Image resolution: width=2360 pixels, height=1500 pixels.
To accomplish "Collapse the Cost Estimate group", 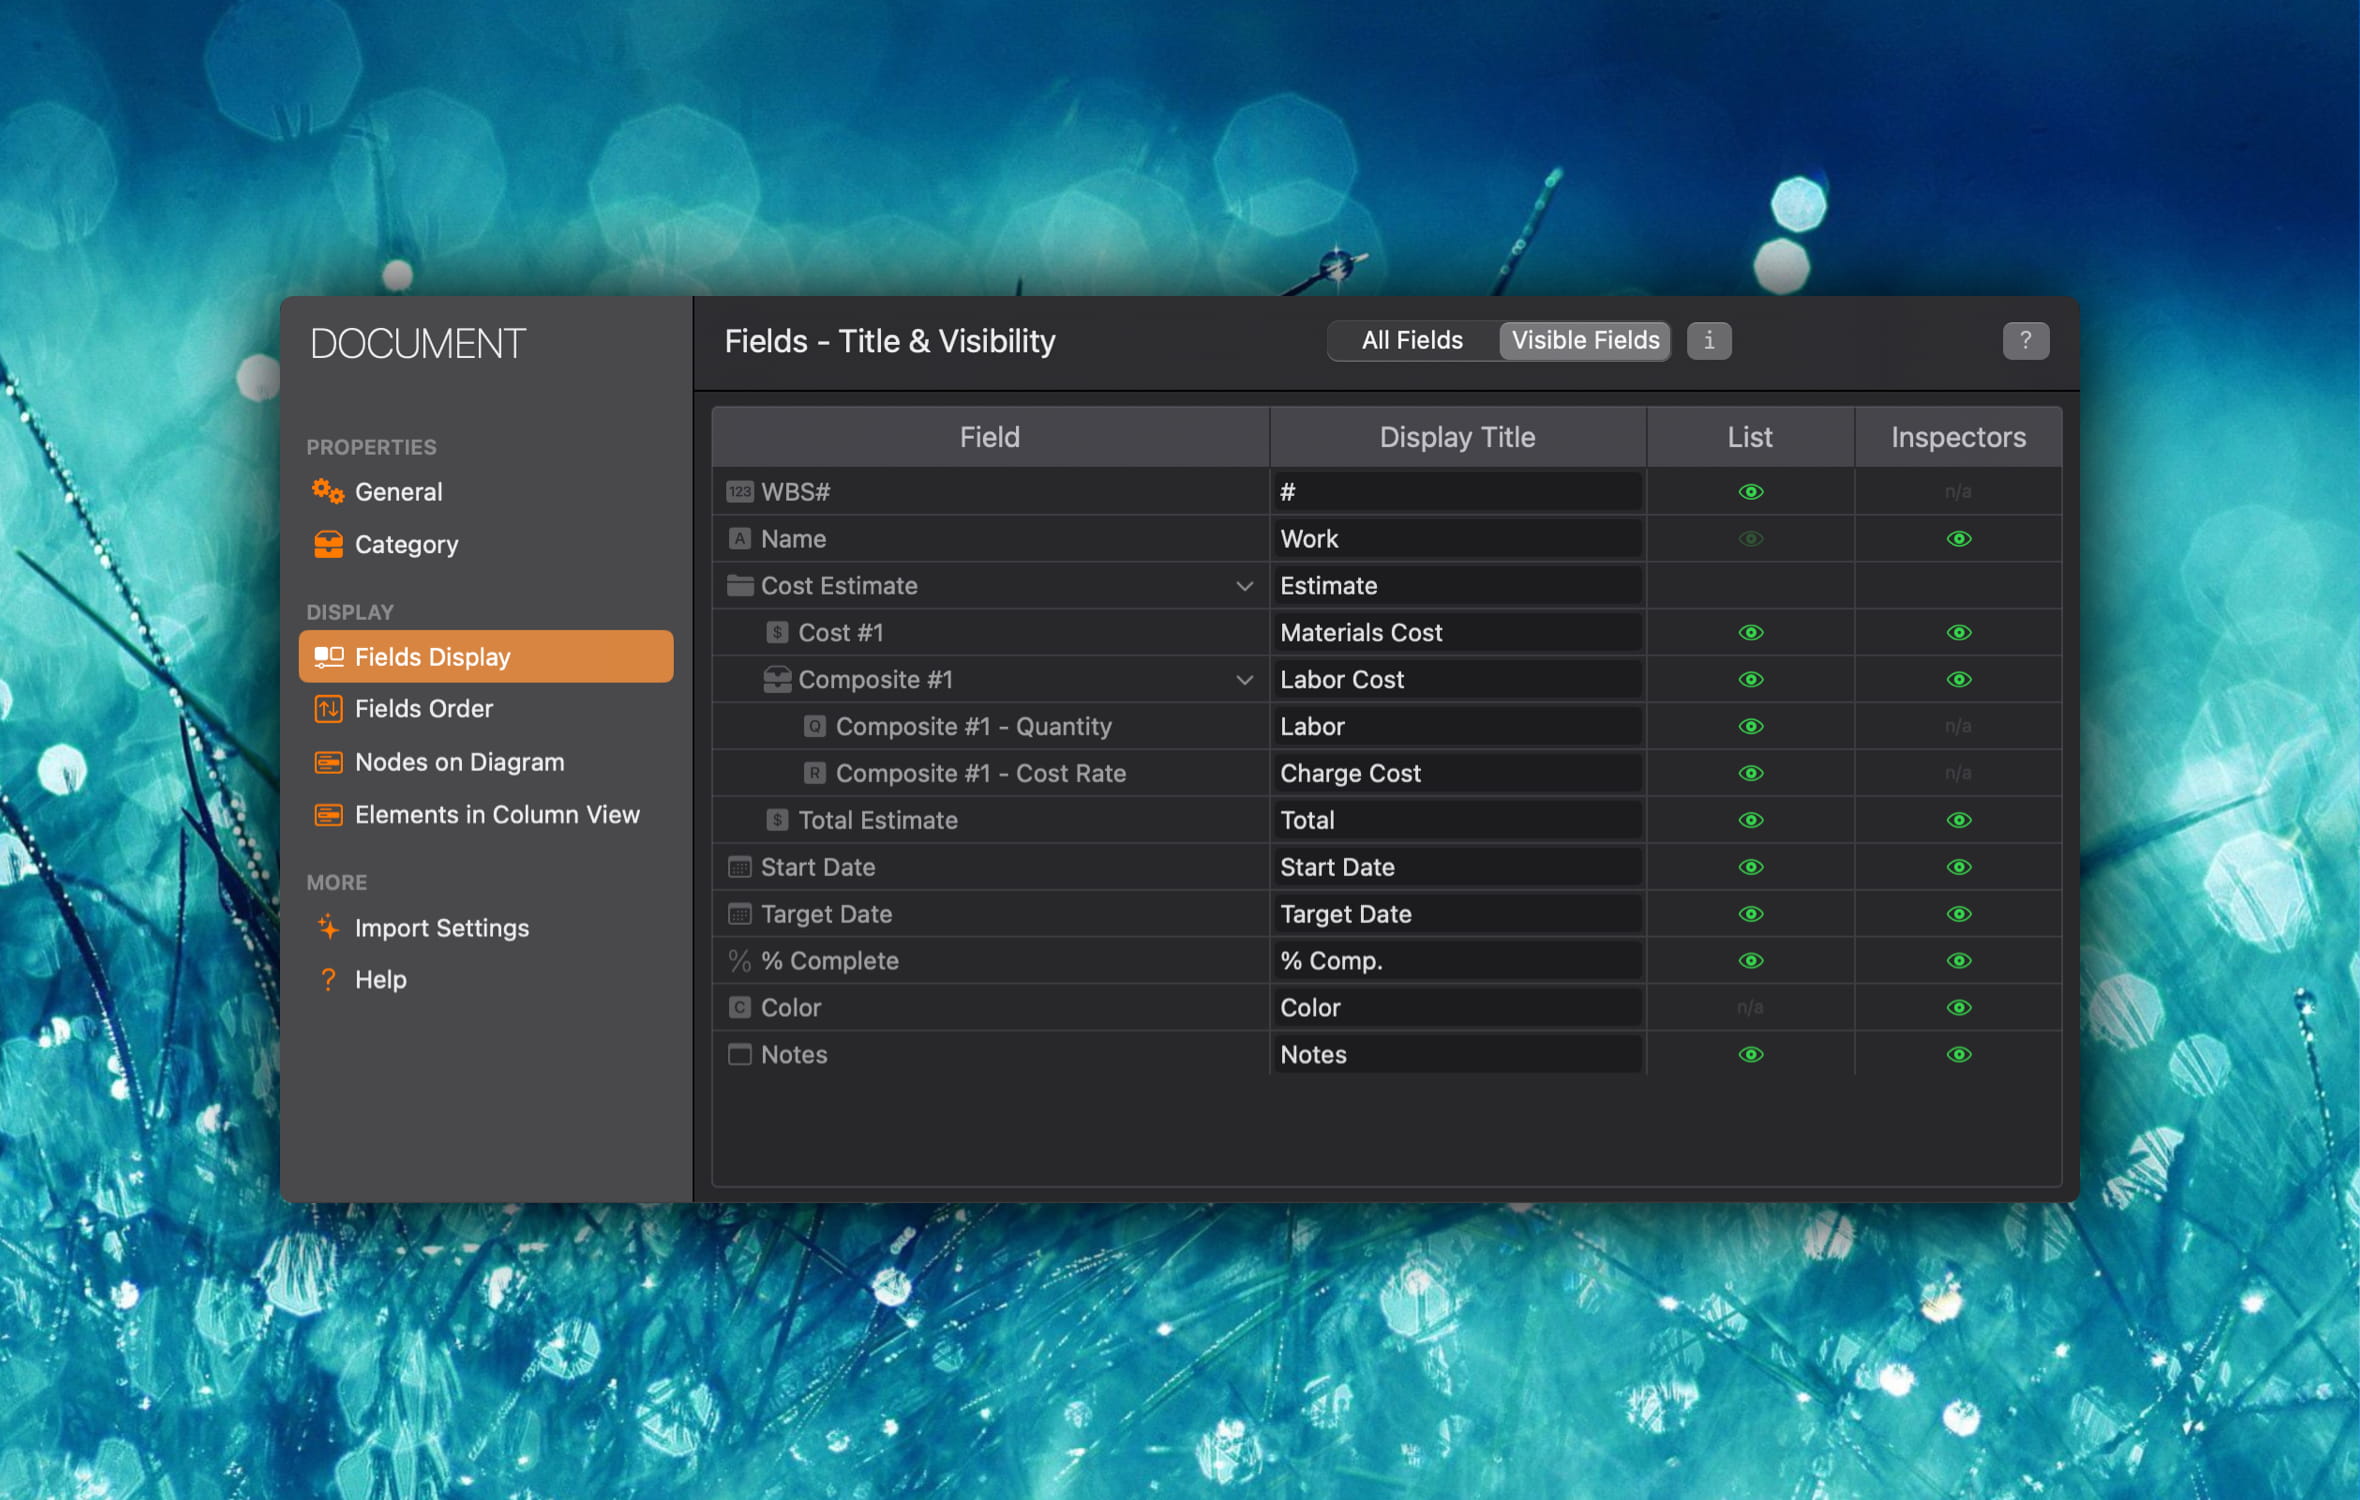I will tap(1244, 586).
